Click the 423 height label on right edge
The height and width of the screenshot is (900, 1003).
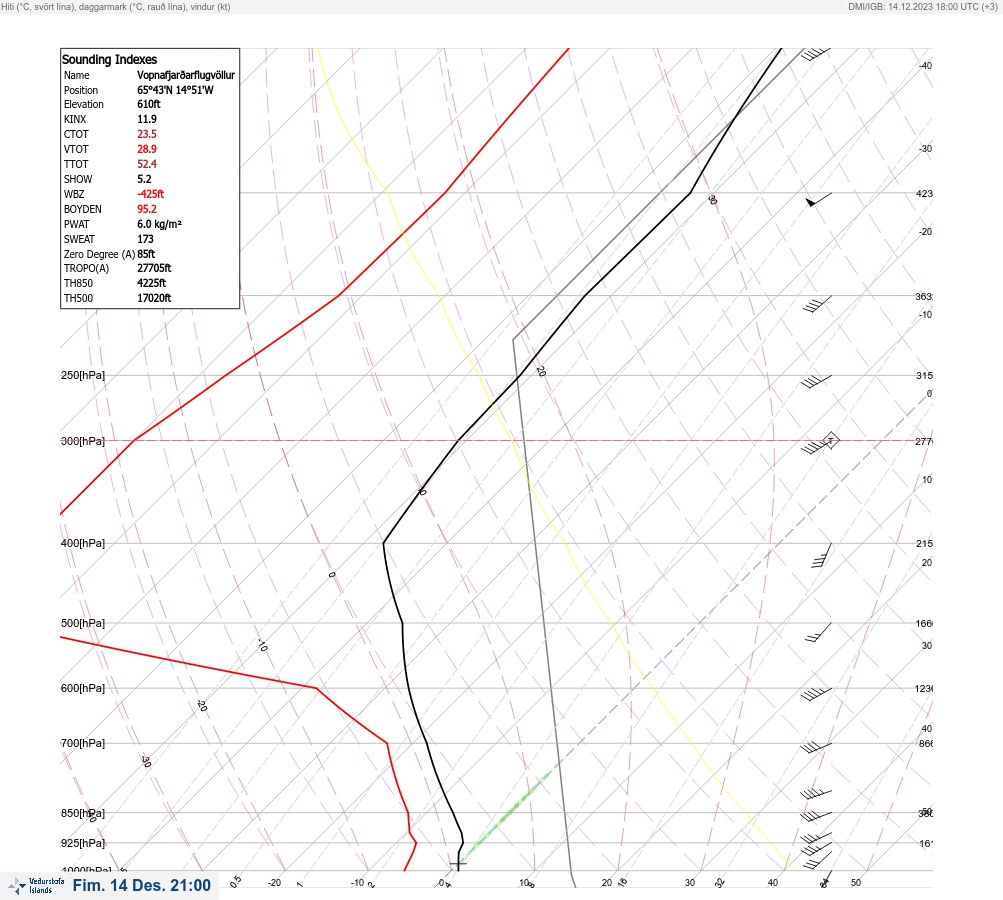(924, 193)
